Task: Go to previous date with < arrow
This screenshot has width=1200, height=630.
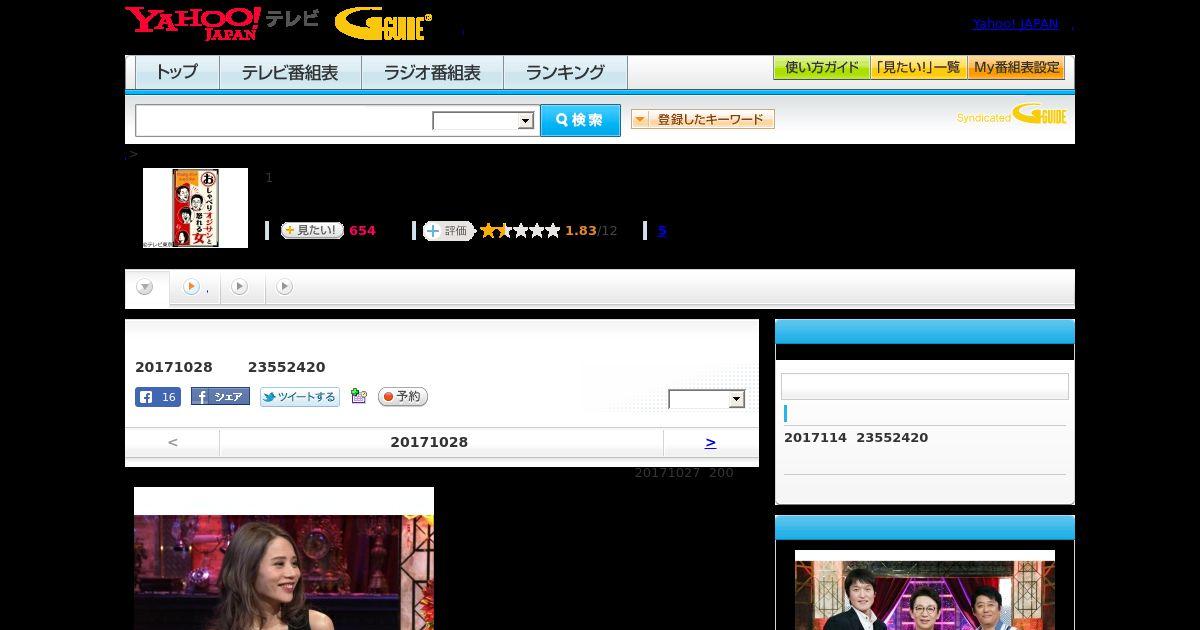Action: [173, 442]
